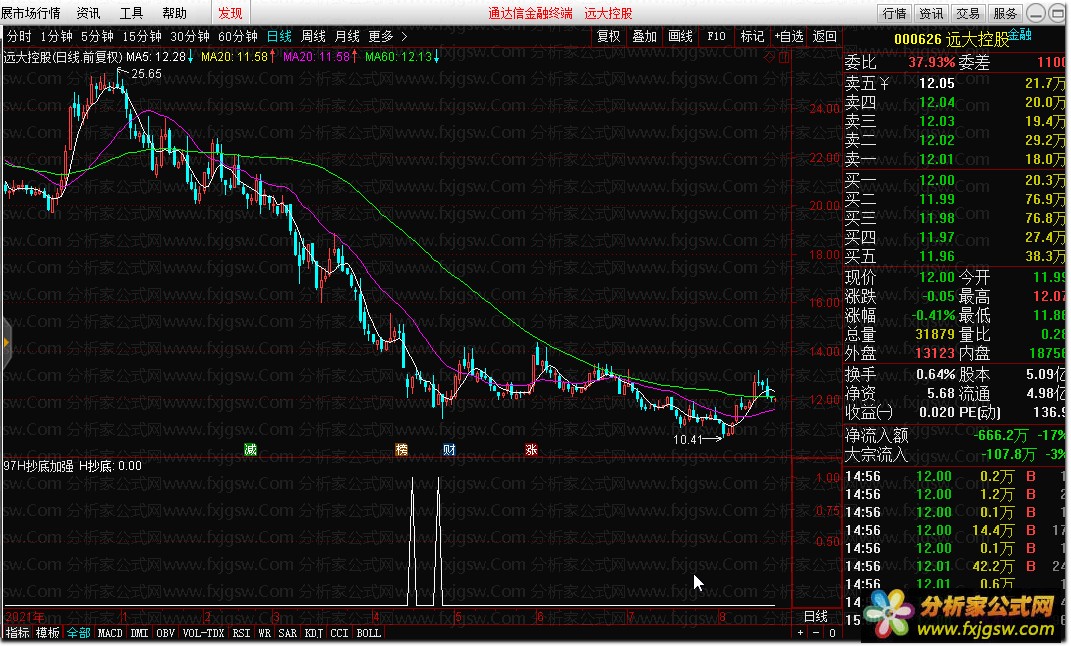Switch indicator to VOL-TDX
Viewport: 1071px width, 646px height.
pyautogui.click(x=204, y=633)
